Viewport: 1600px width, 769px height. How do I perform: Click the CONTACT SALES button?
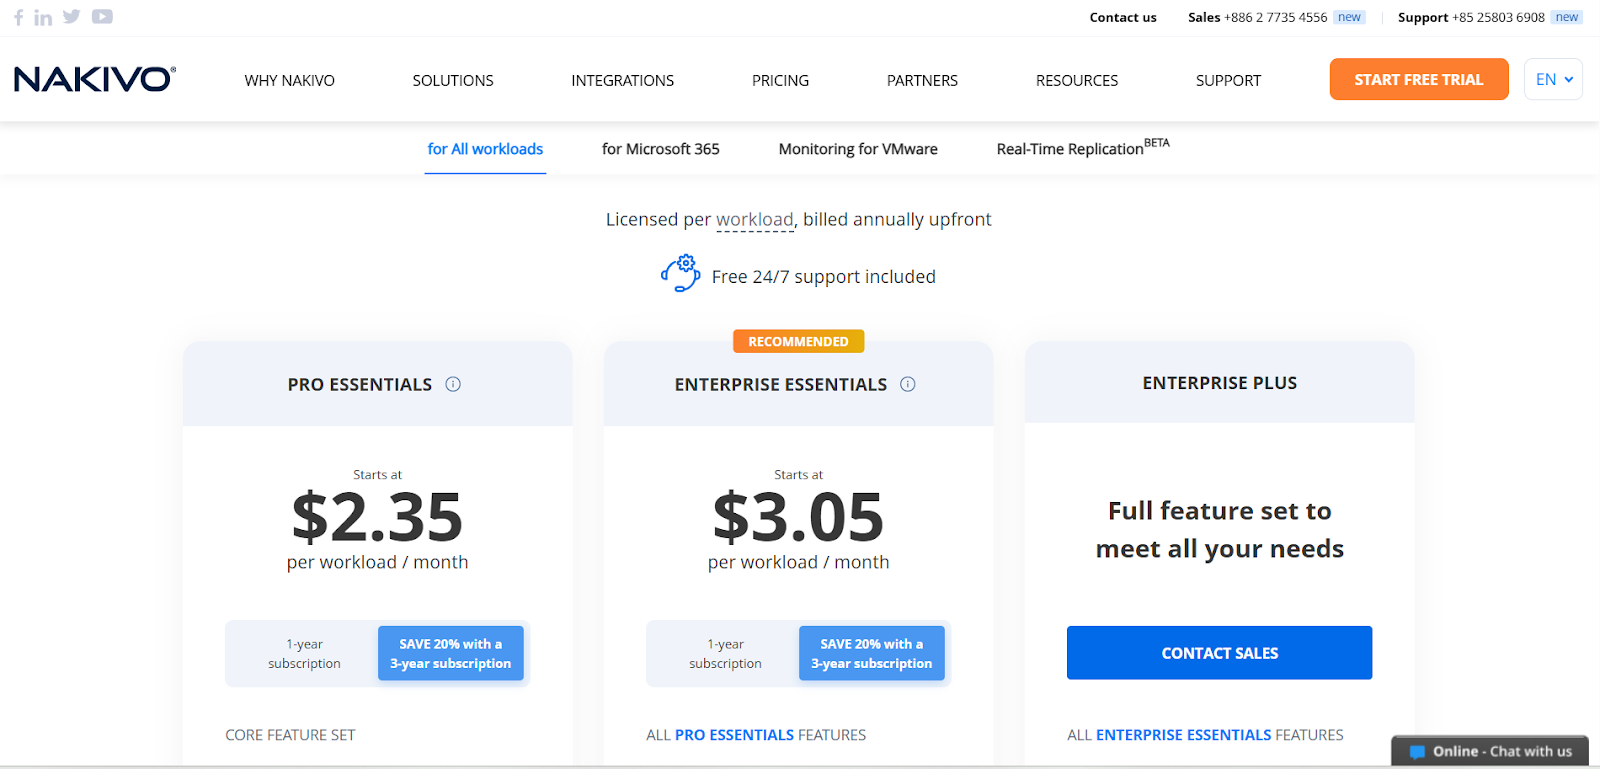1219,653
